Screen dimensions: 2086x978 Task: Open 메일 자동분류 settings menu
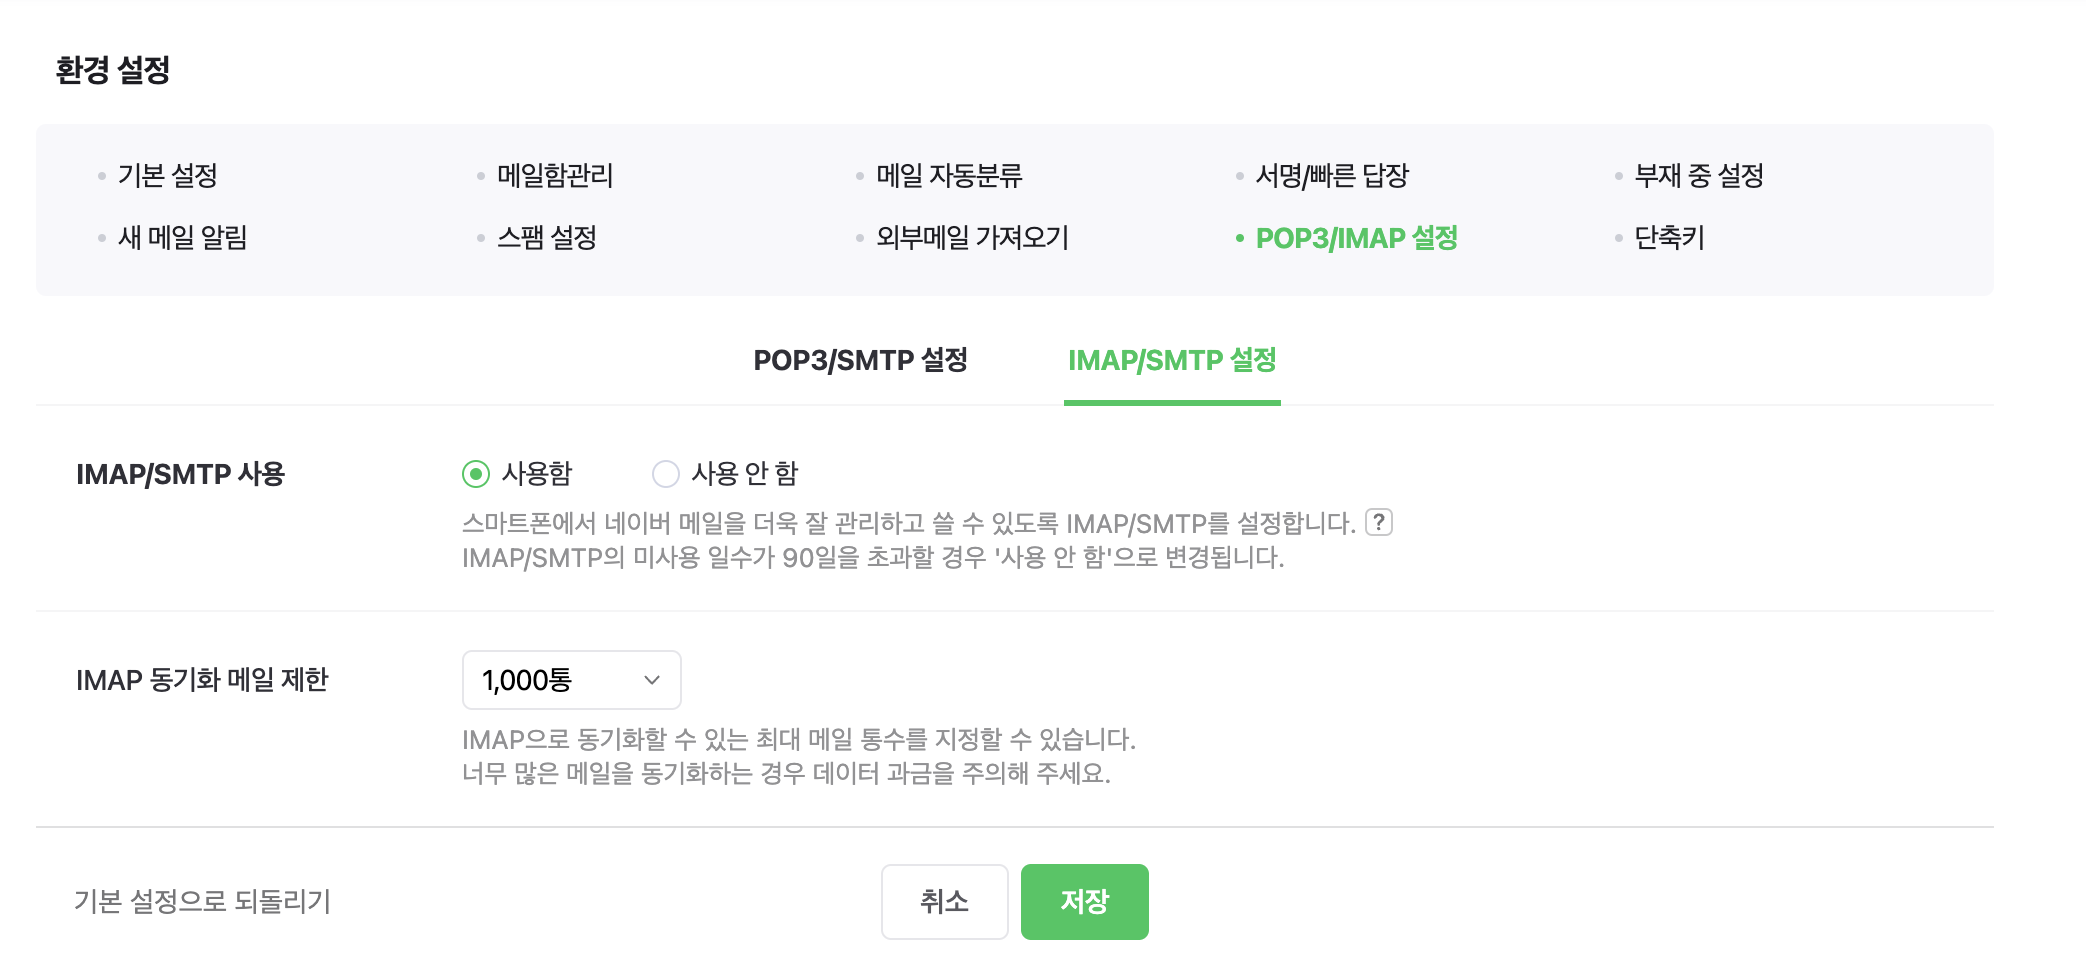pyautogui.click(x=949, y=176)
